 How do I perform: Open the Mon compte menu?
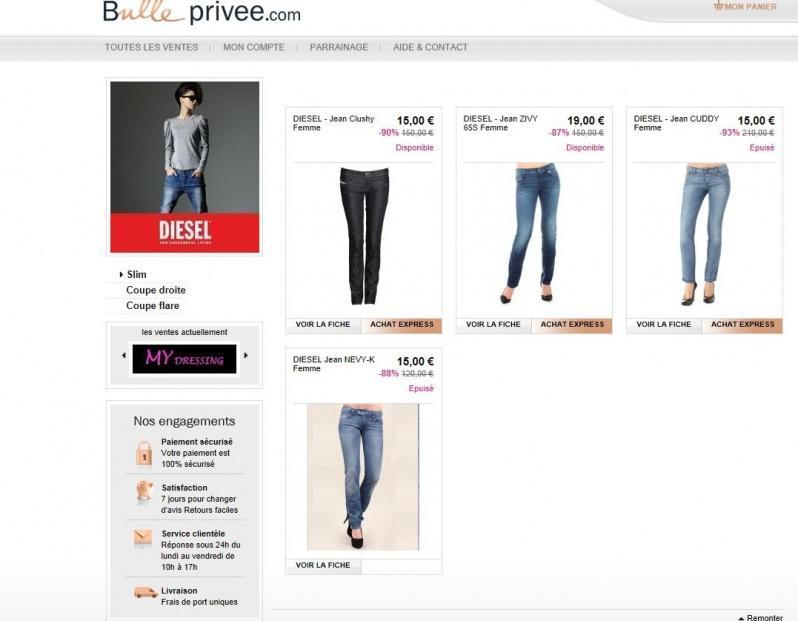coord(254,47)
